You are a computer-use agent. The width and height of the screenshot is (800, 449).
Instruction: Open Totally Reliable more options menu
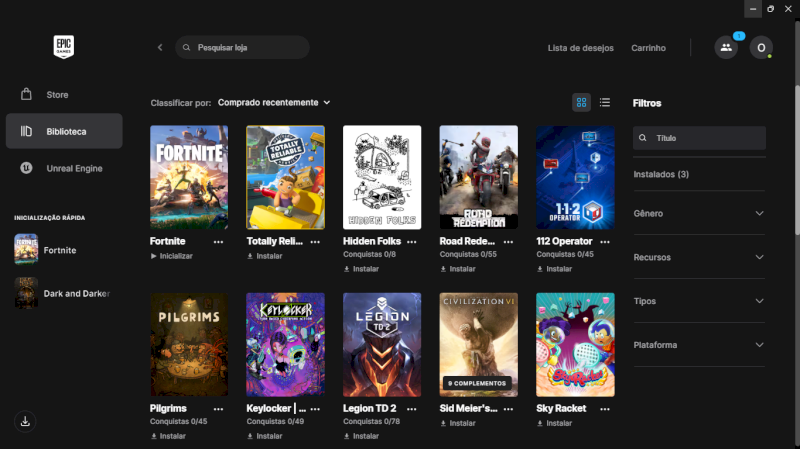pos(315,242)
